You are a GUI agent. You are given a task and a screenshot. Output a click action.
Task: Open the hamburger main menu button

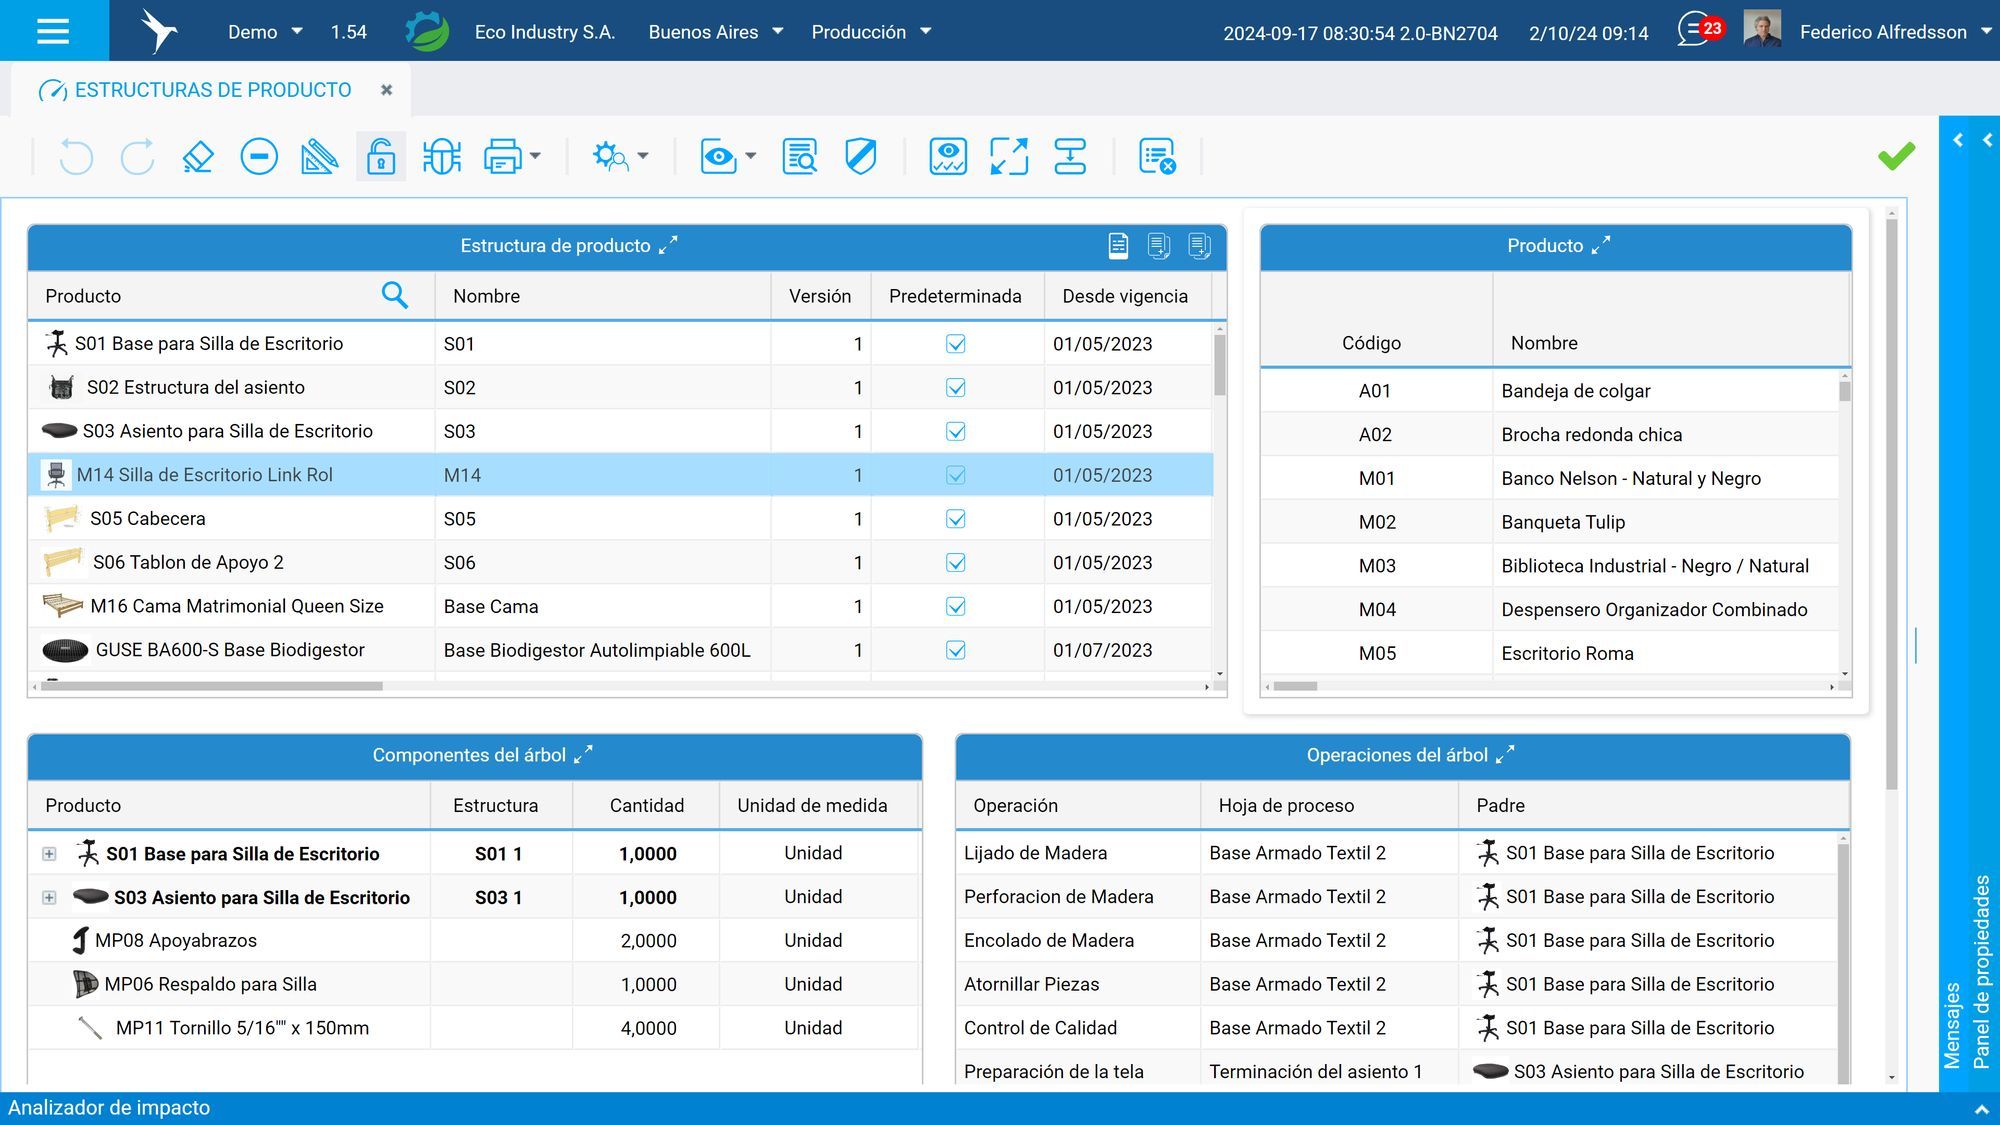[53, 31]
